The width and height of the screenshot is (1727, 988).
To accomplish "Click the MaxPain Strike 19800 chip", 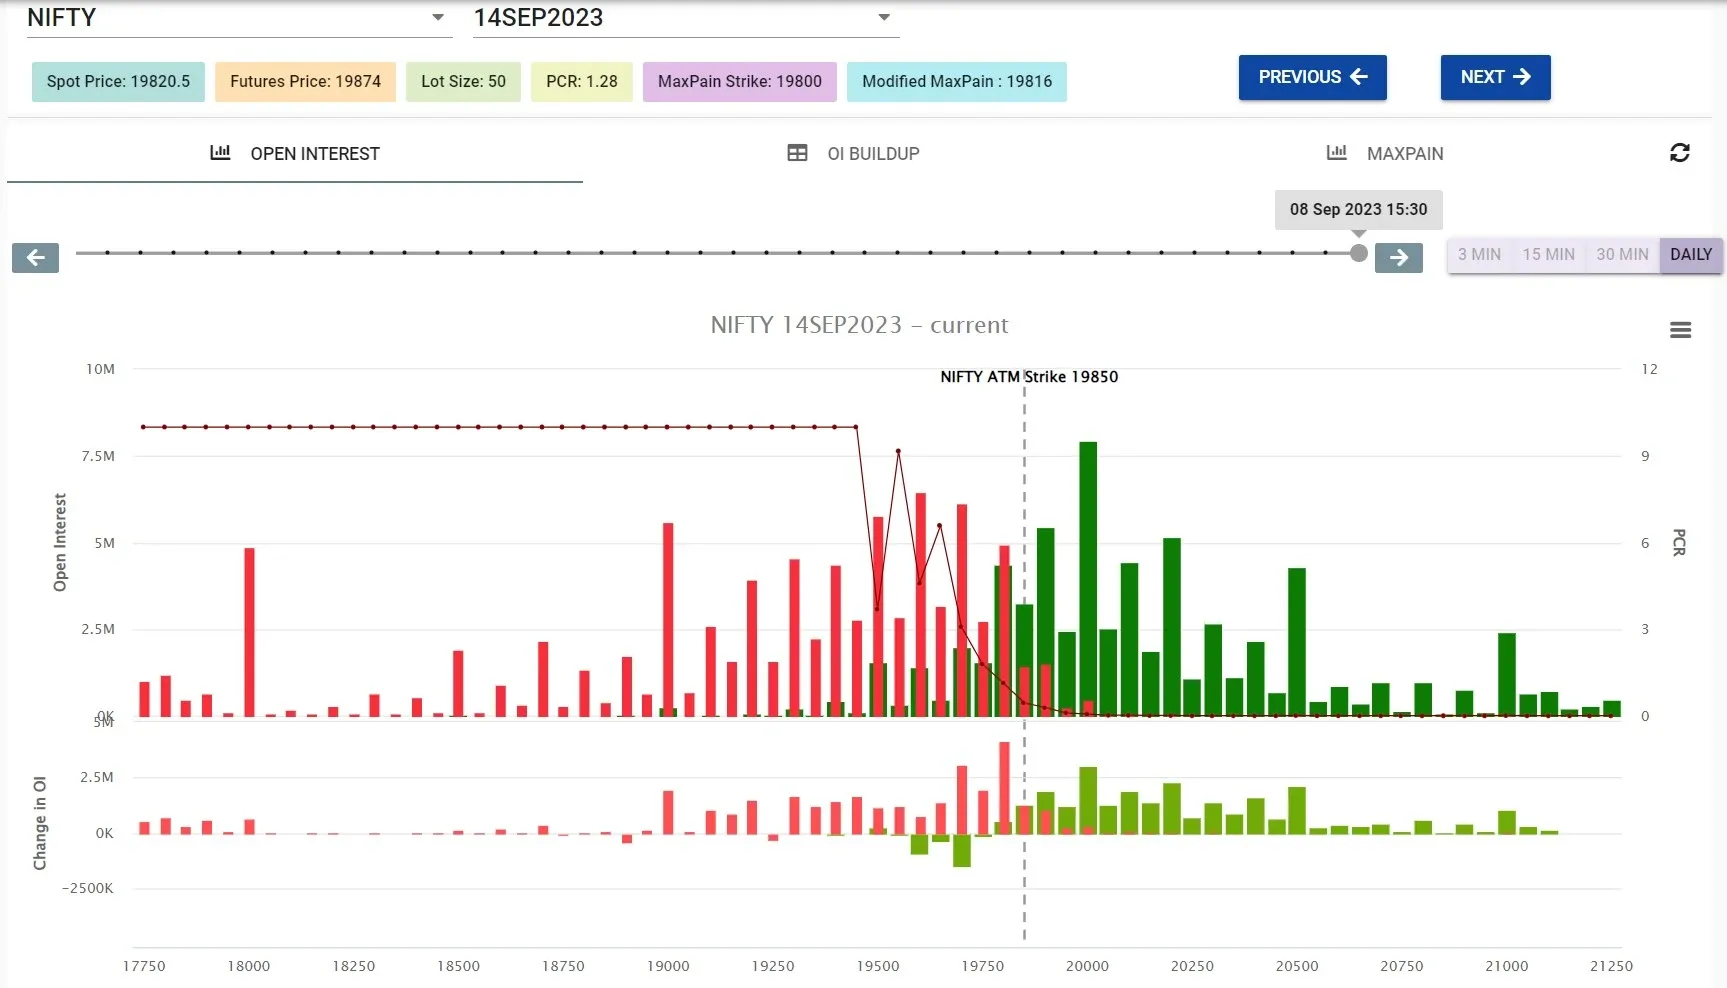I will [740, 82].
